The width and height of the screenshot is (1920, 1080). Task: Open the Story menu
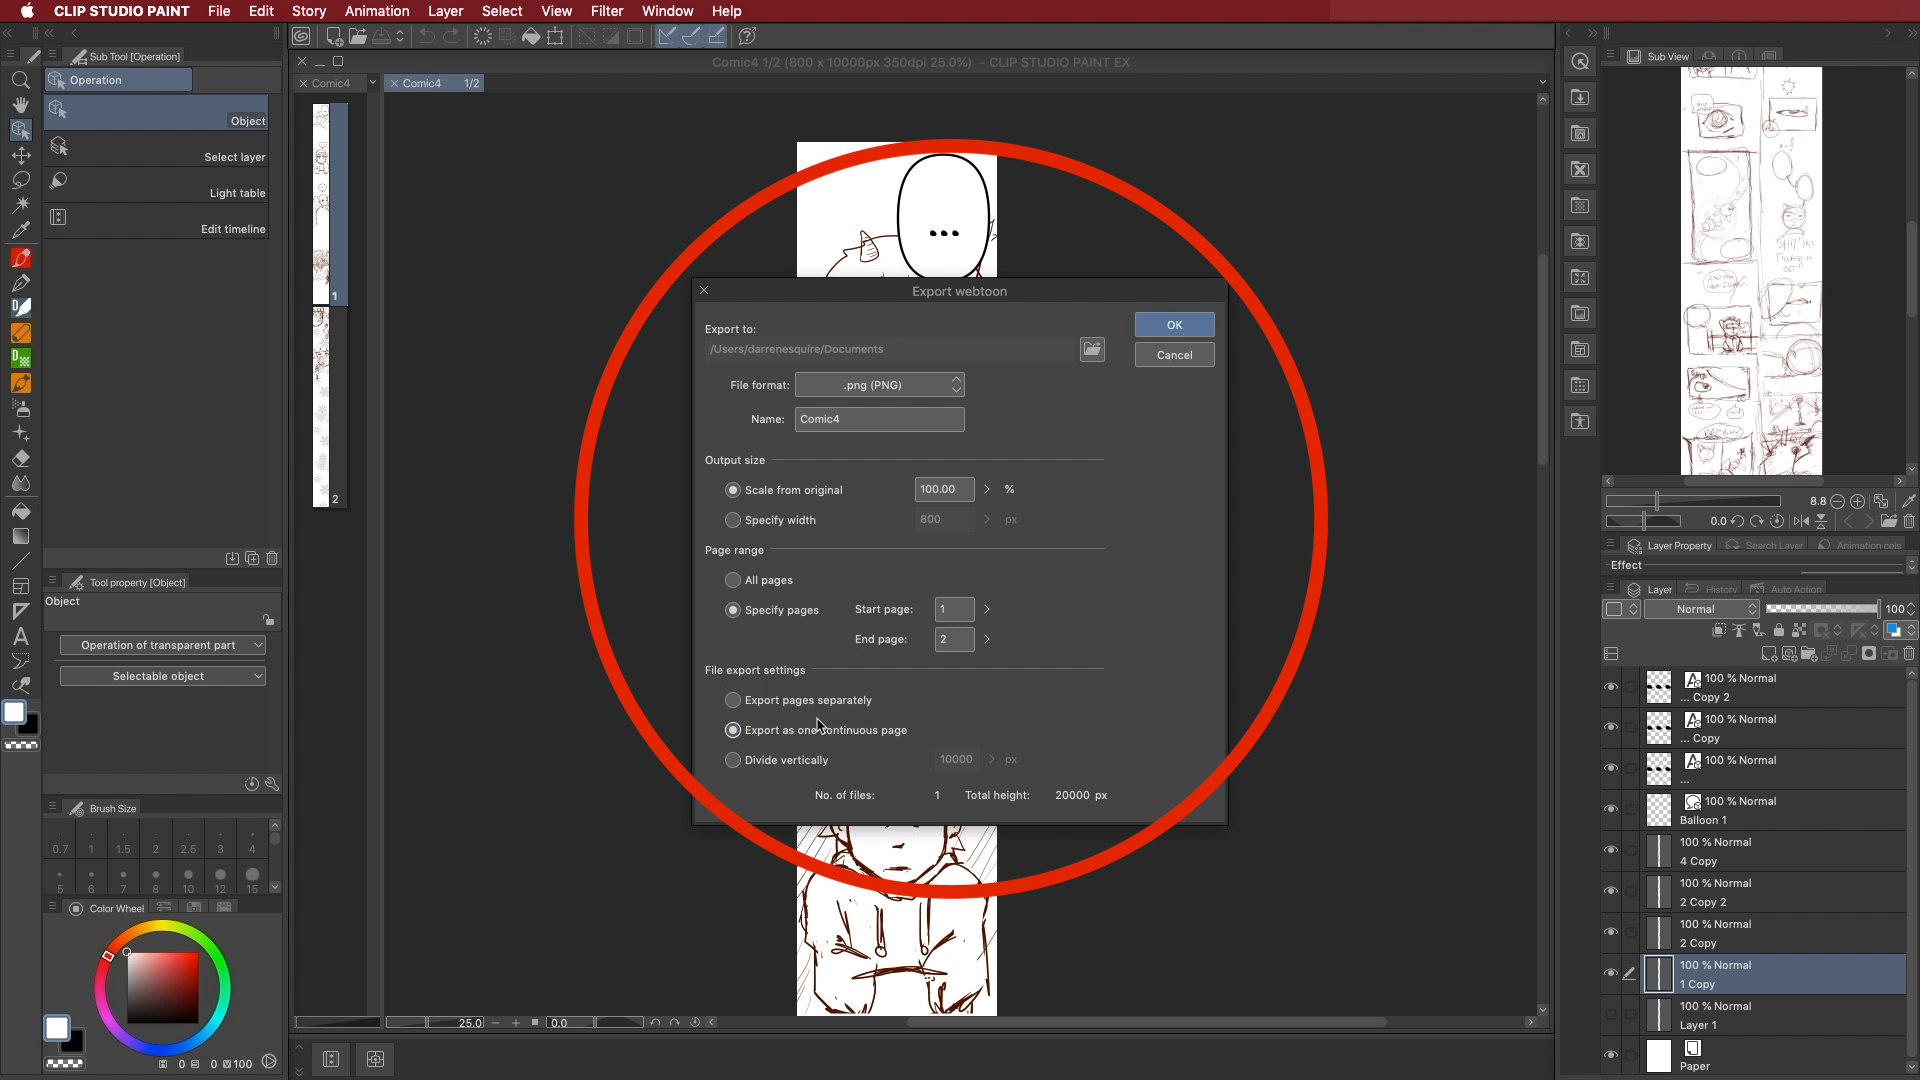tap(308, 11)
